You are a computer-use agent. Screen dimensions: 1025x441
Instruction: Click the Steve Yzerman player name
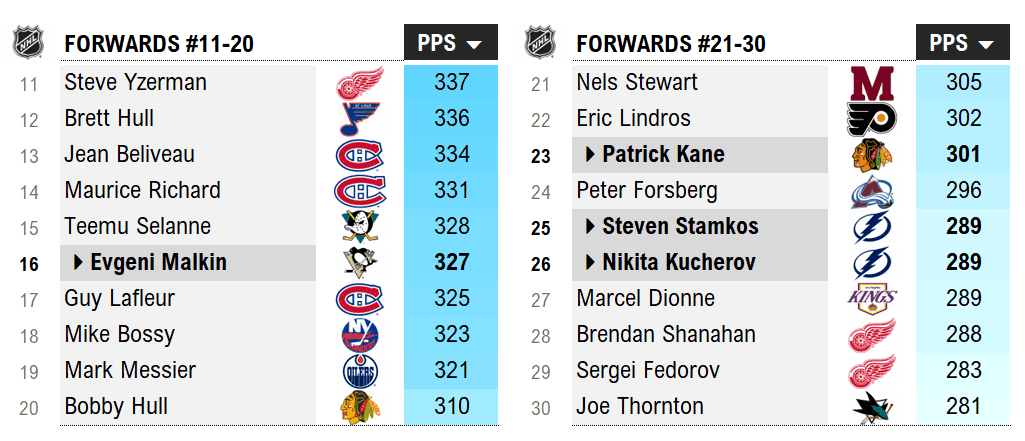point(135,82)
